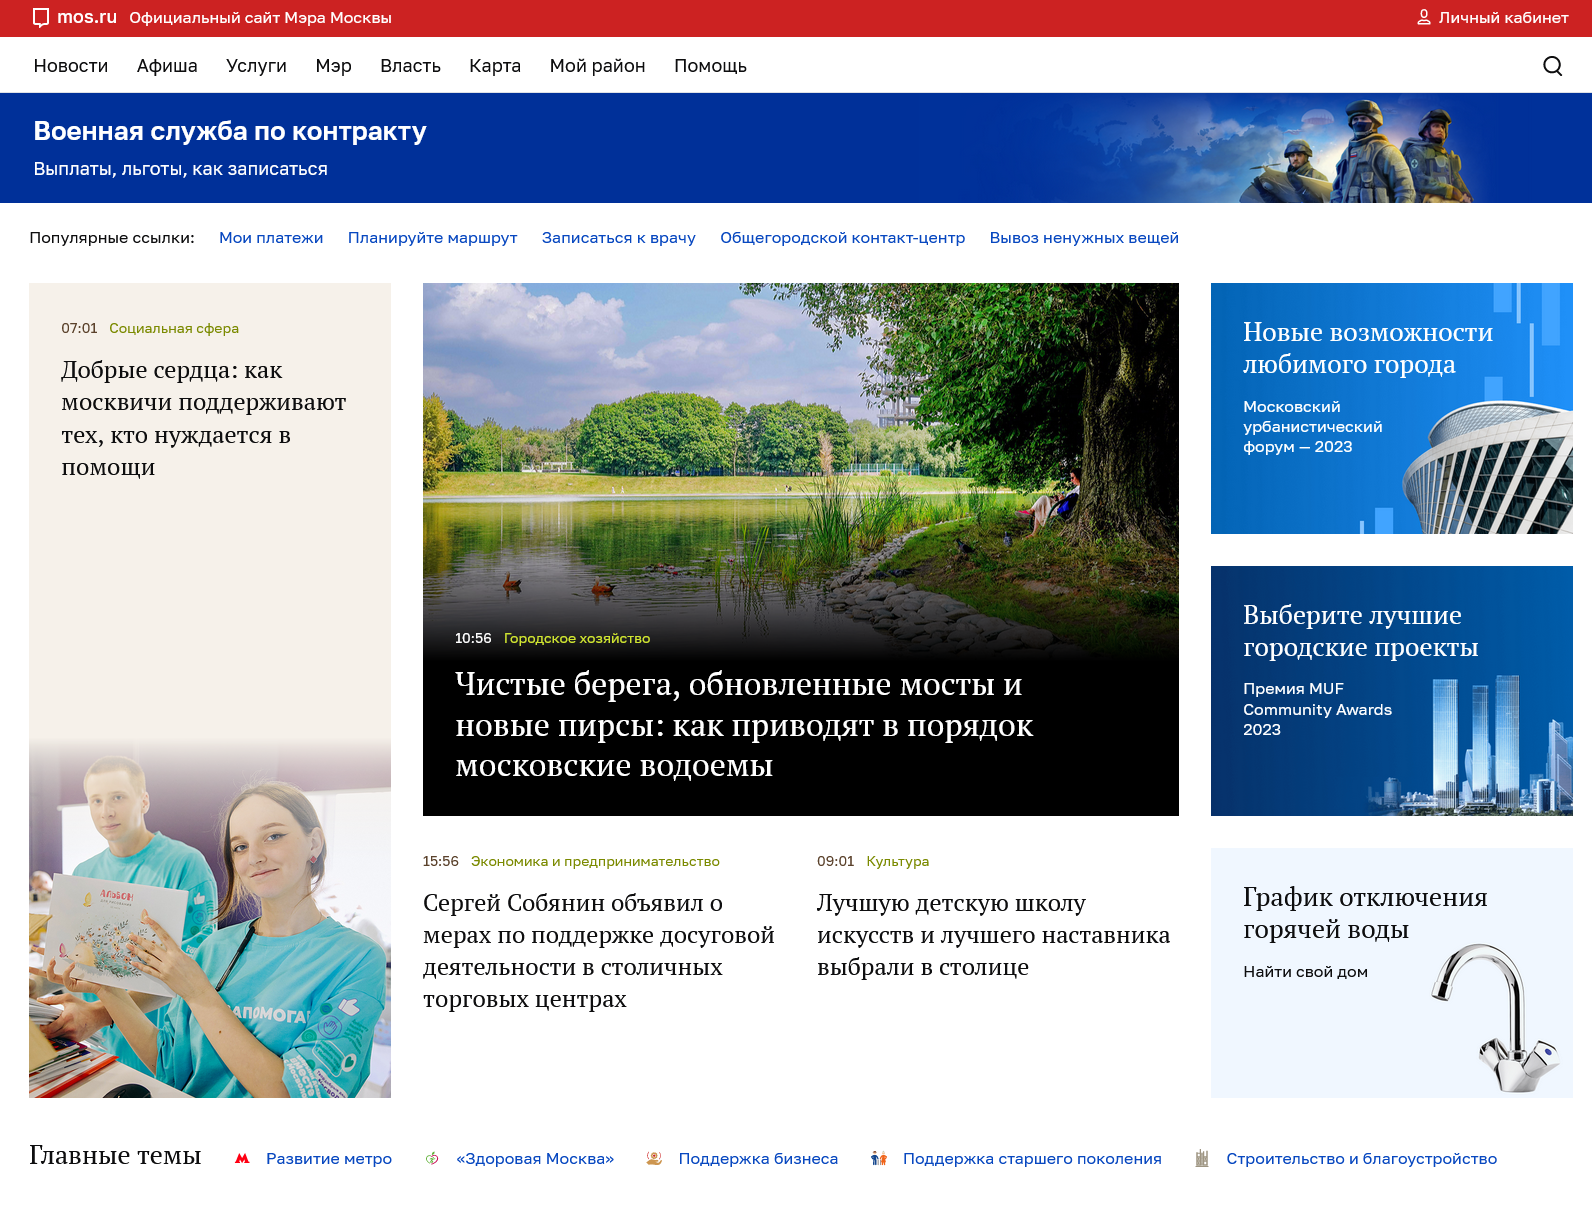1592x1205 pixels.
Task: Open the Карта menu item
Action: pyautogui.click(x=495, y=66)
